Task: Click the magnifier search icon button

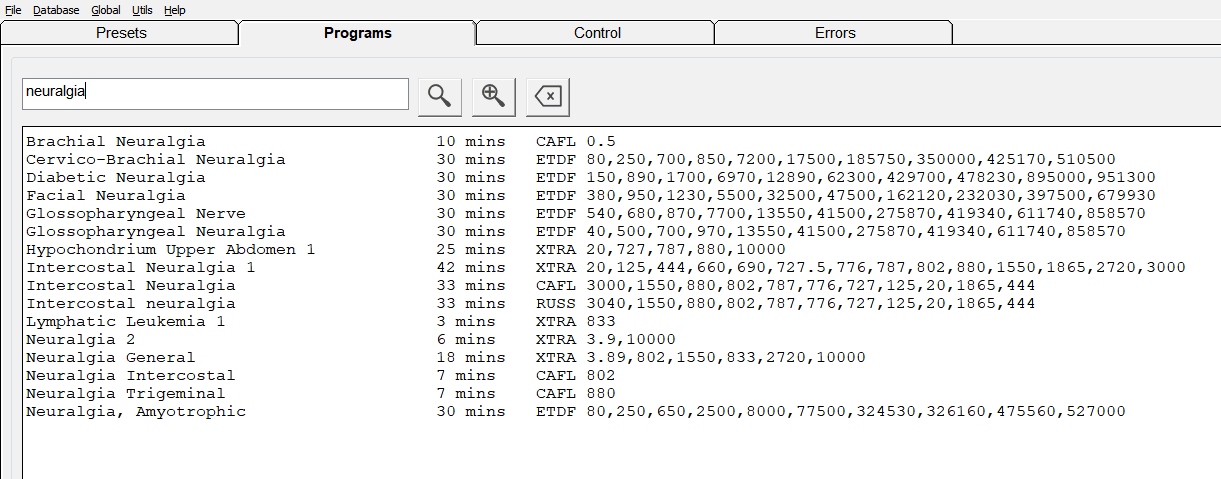Action: (x=439, y=95)
